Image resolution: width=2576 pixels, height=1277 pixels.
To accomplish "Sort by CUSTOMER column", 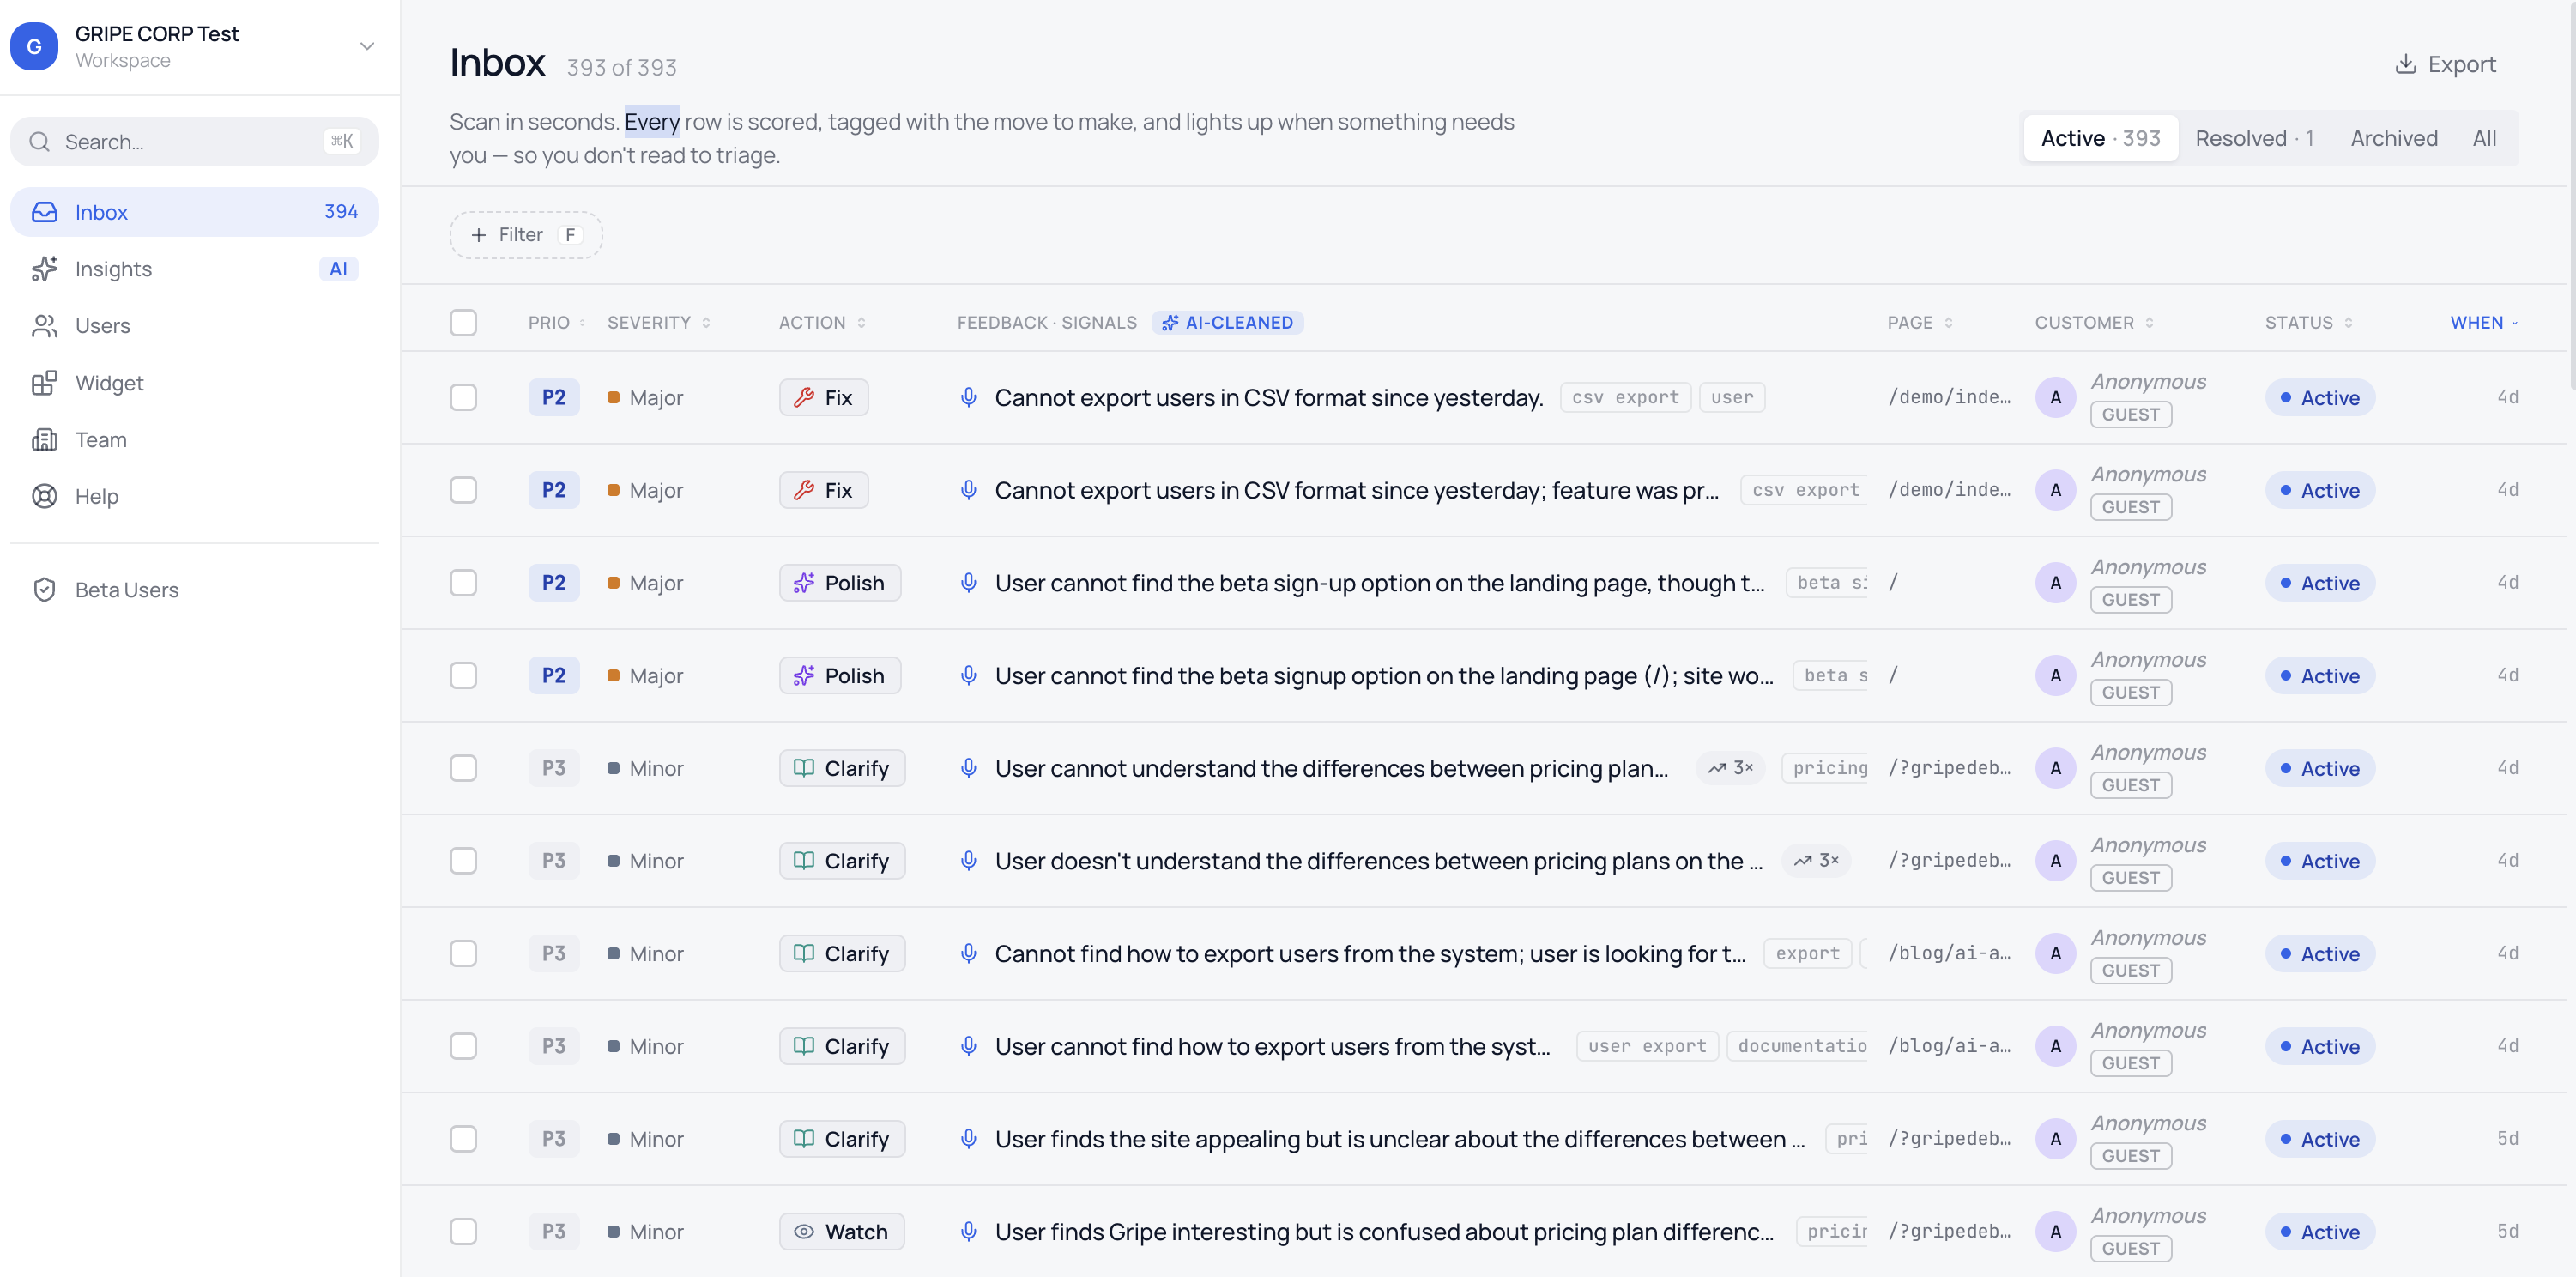I will [x=2094, y=322].
